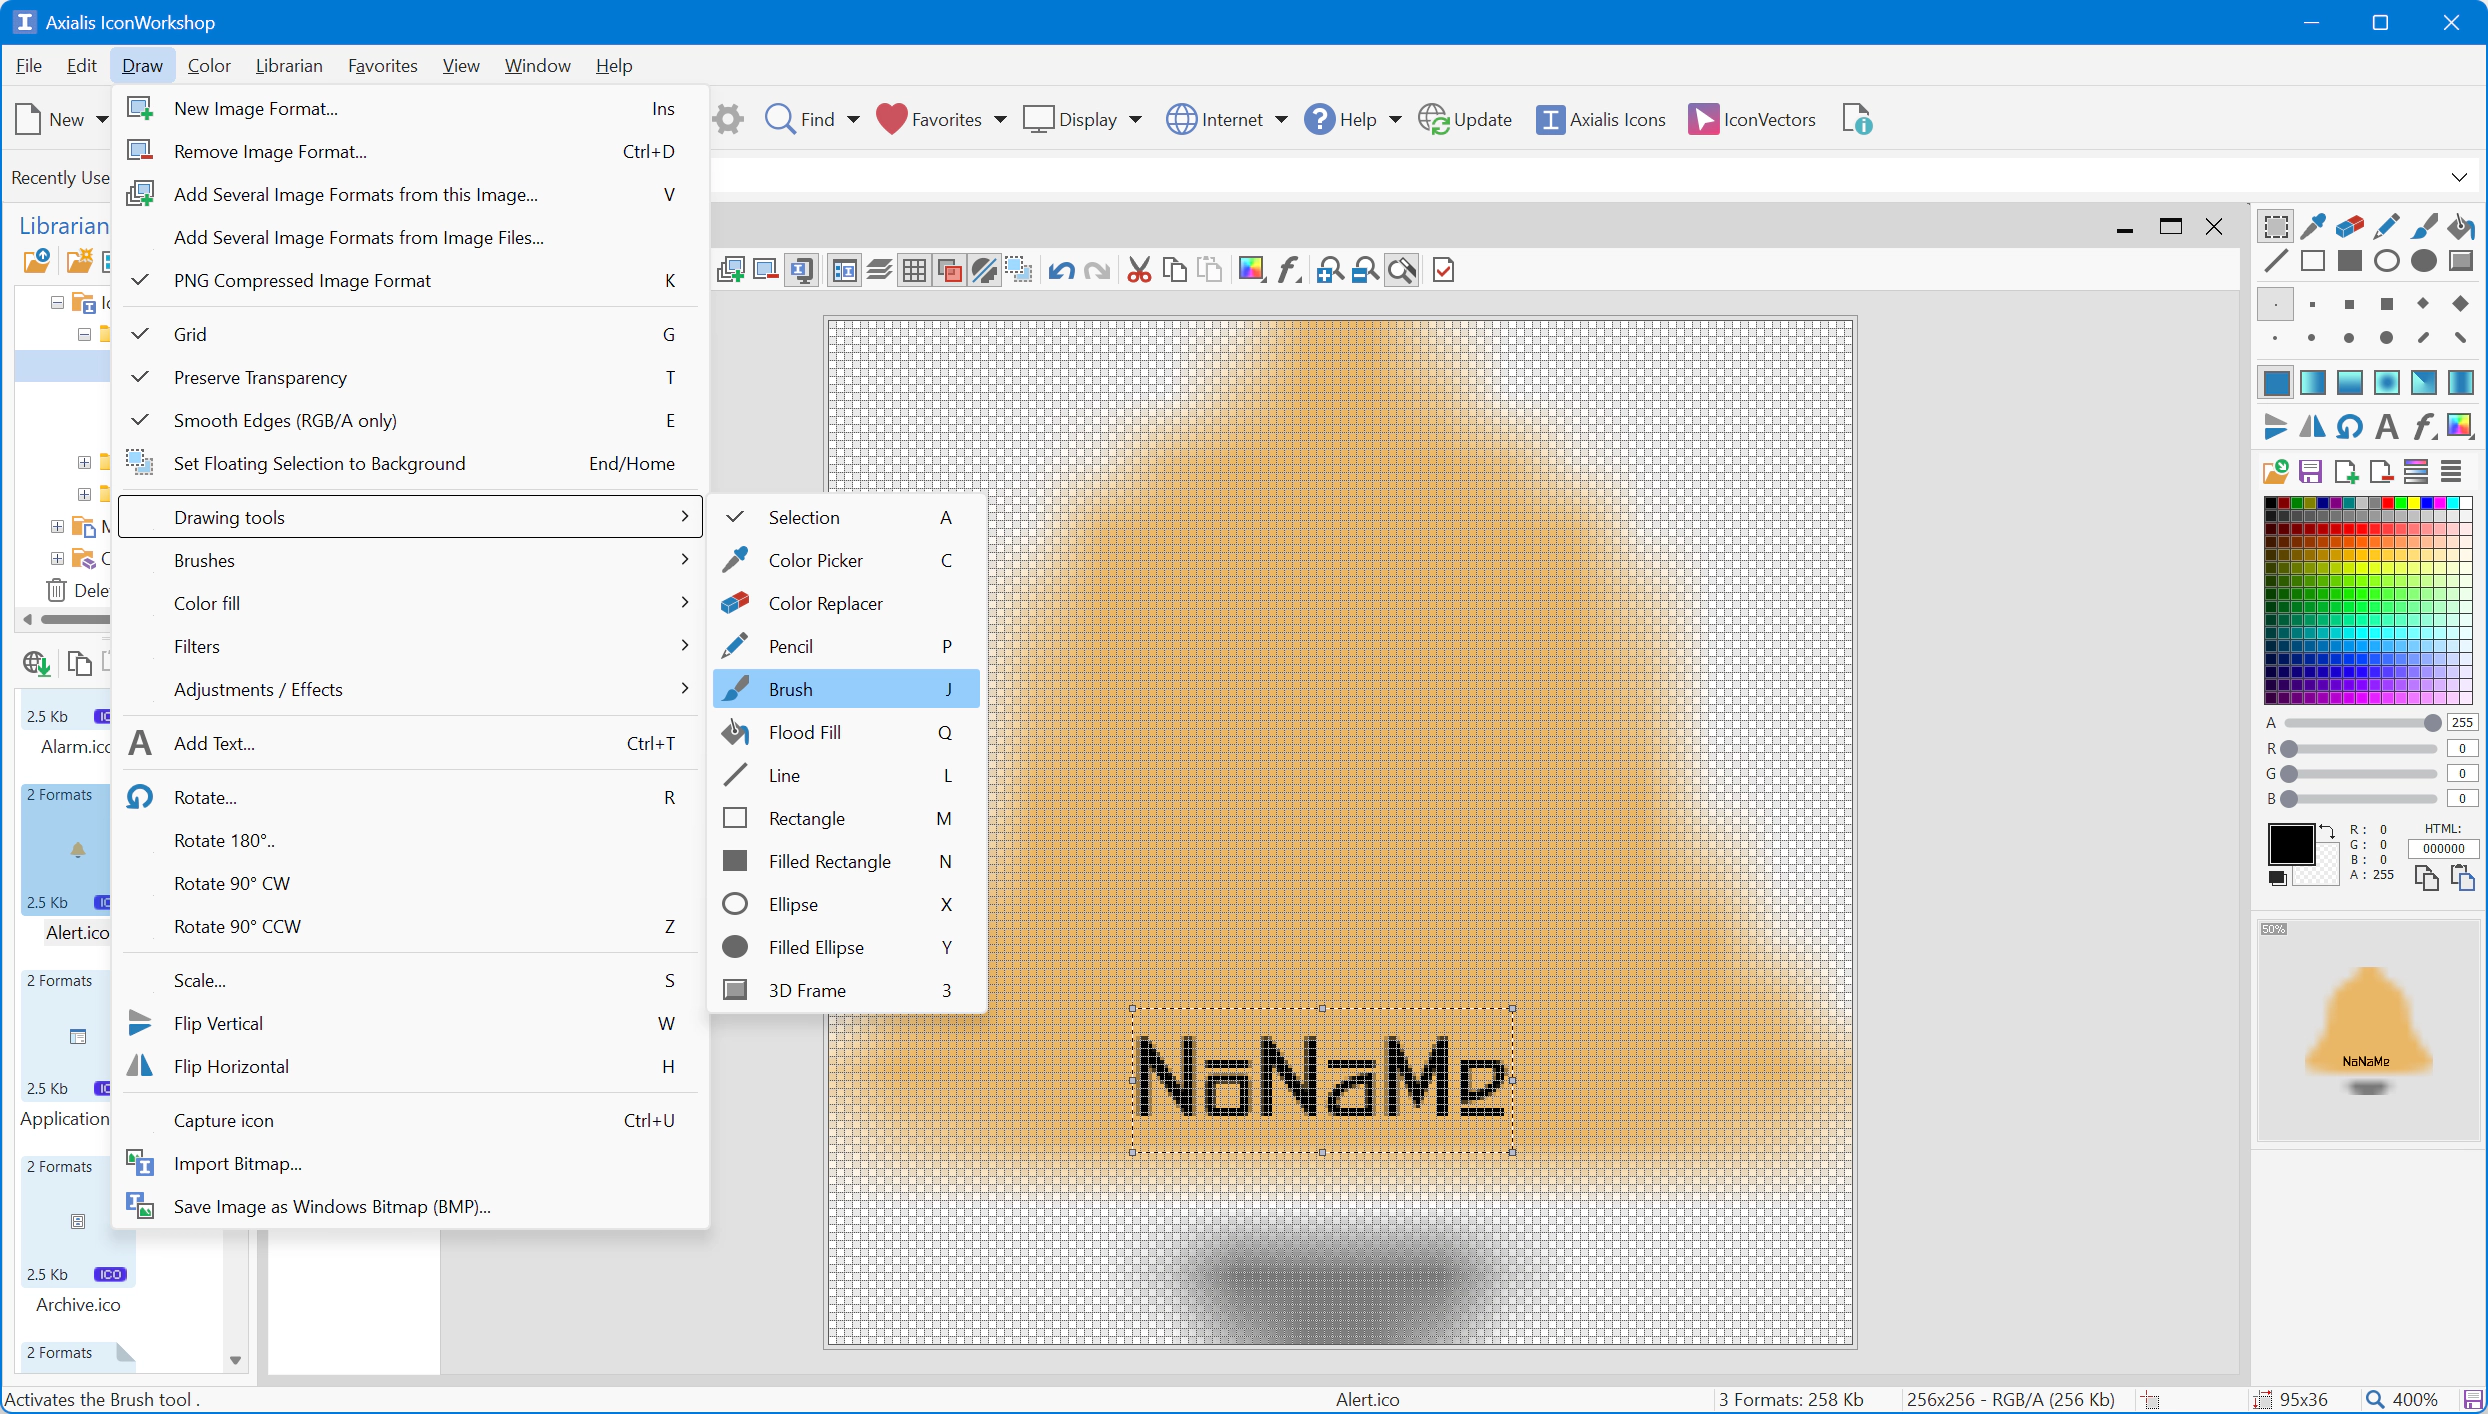2488x1414 pixels.
Task: Toggle Smooth Edges (RGB/A only)
Action: click(x=285, y=420)
